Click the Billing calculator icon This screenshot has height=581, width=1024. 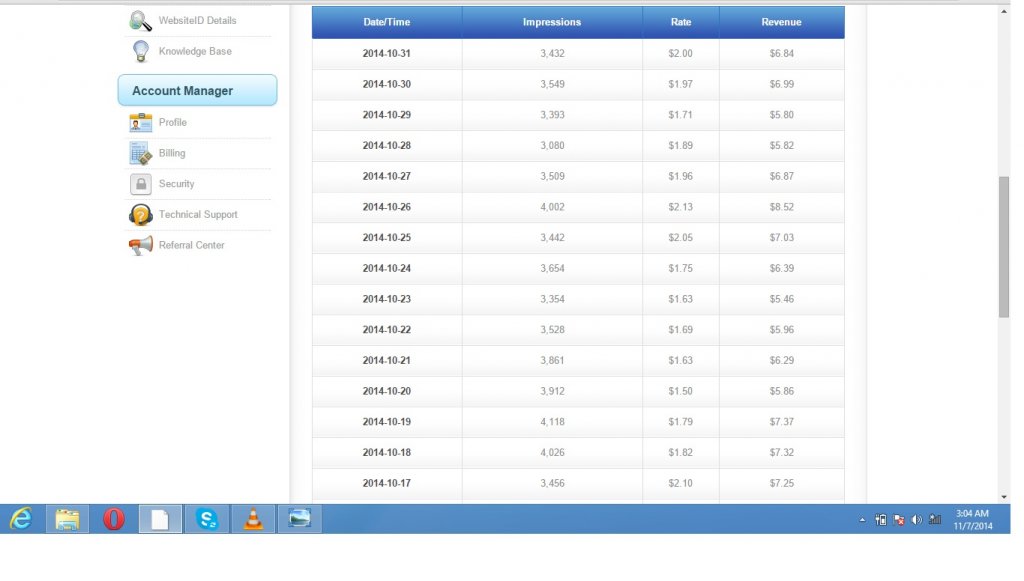[x=140, y=153]
